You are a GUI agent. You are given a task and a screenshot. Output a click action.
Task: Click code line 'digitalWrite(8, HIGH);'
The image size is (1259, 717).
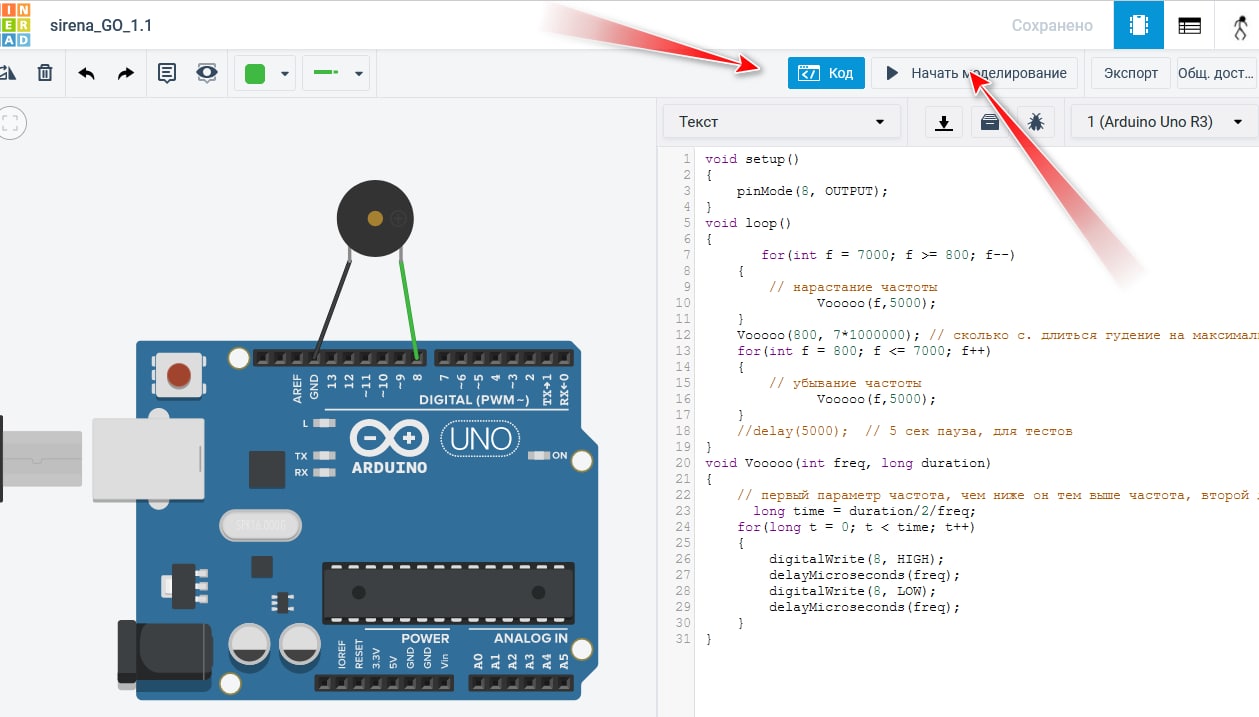tap(856, 559)
